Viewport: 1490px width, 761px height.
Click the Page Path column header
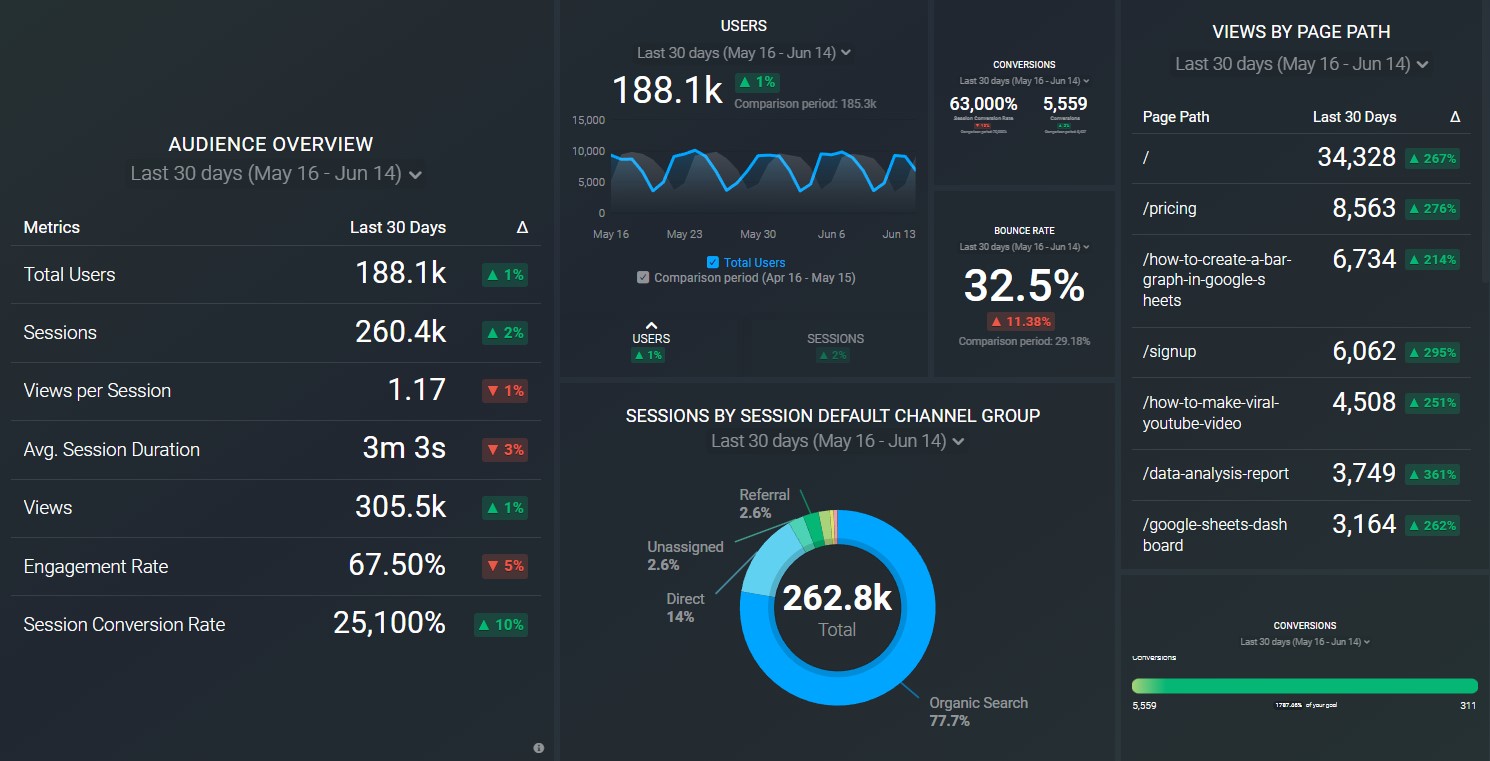1176,117
